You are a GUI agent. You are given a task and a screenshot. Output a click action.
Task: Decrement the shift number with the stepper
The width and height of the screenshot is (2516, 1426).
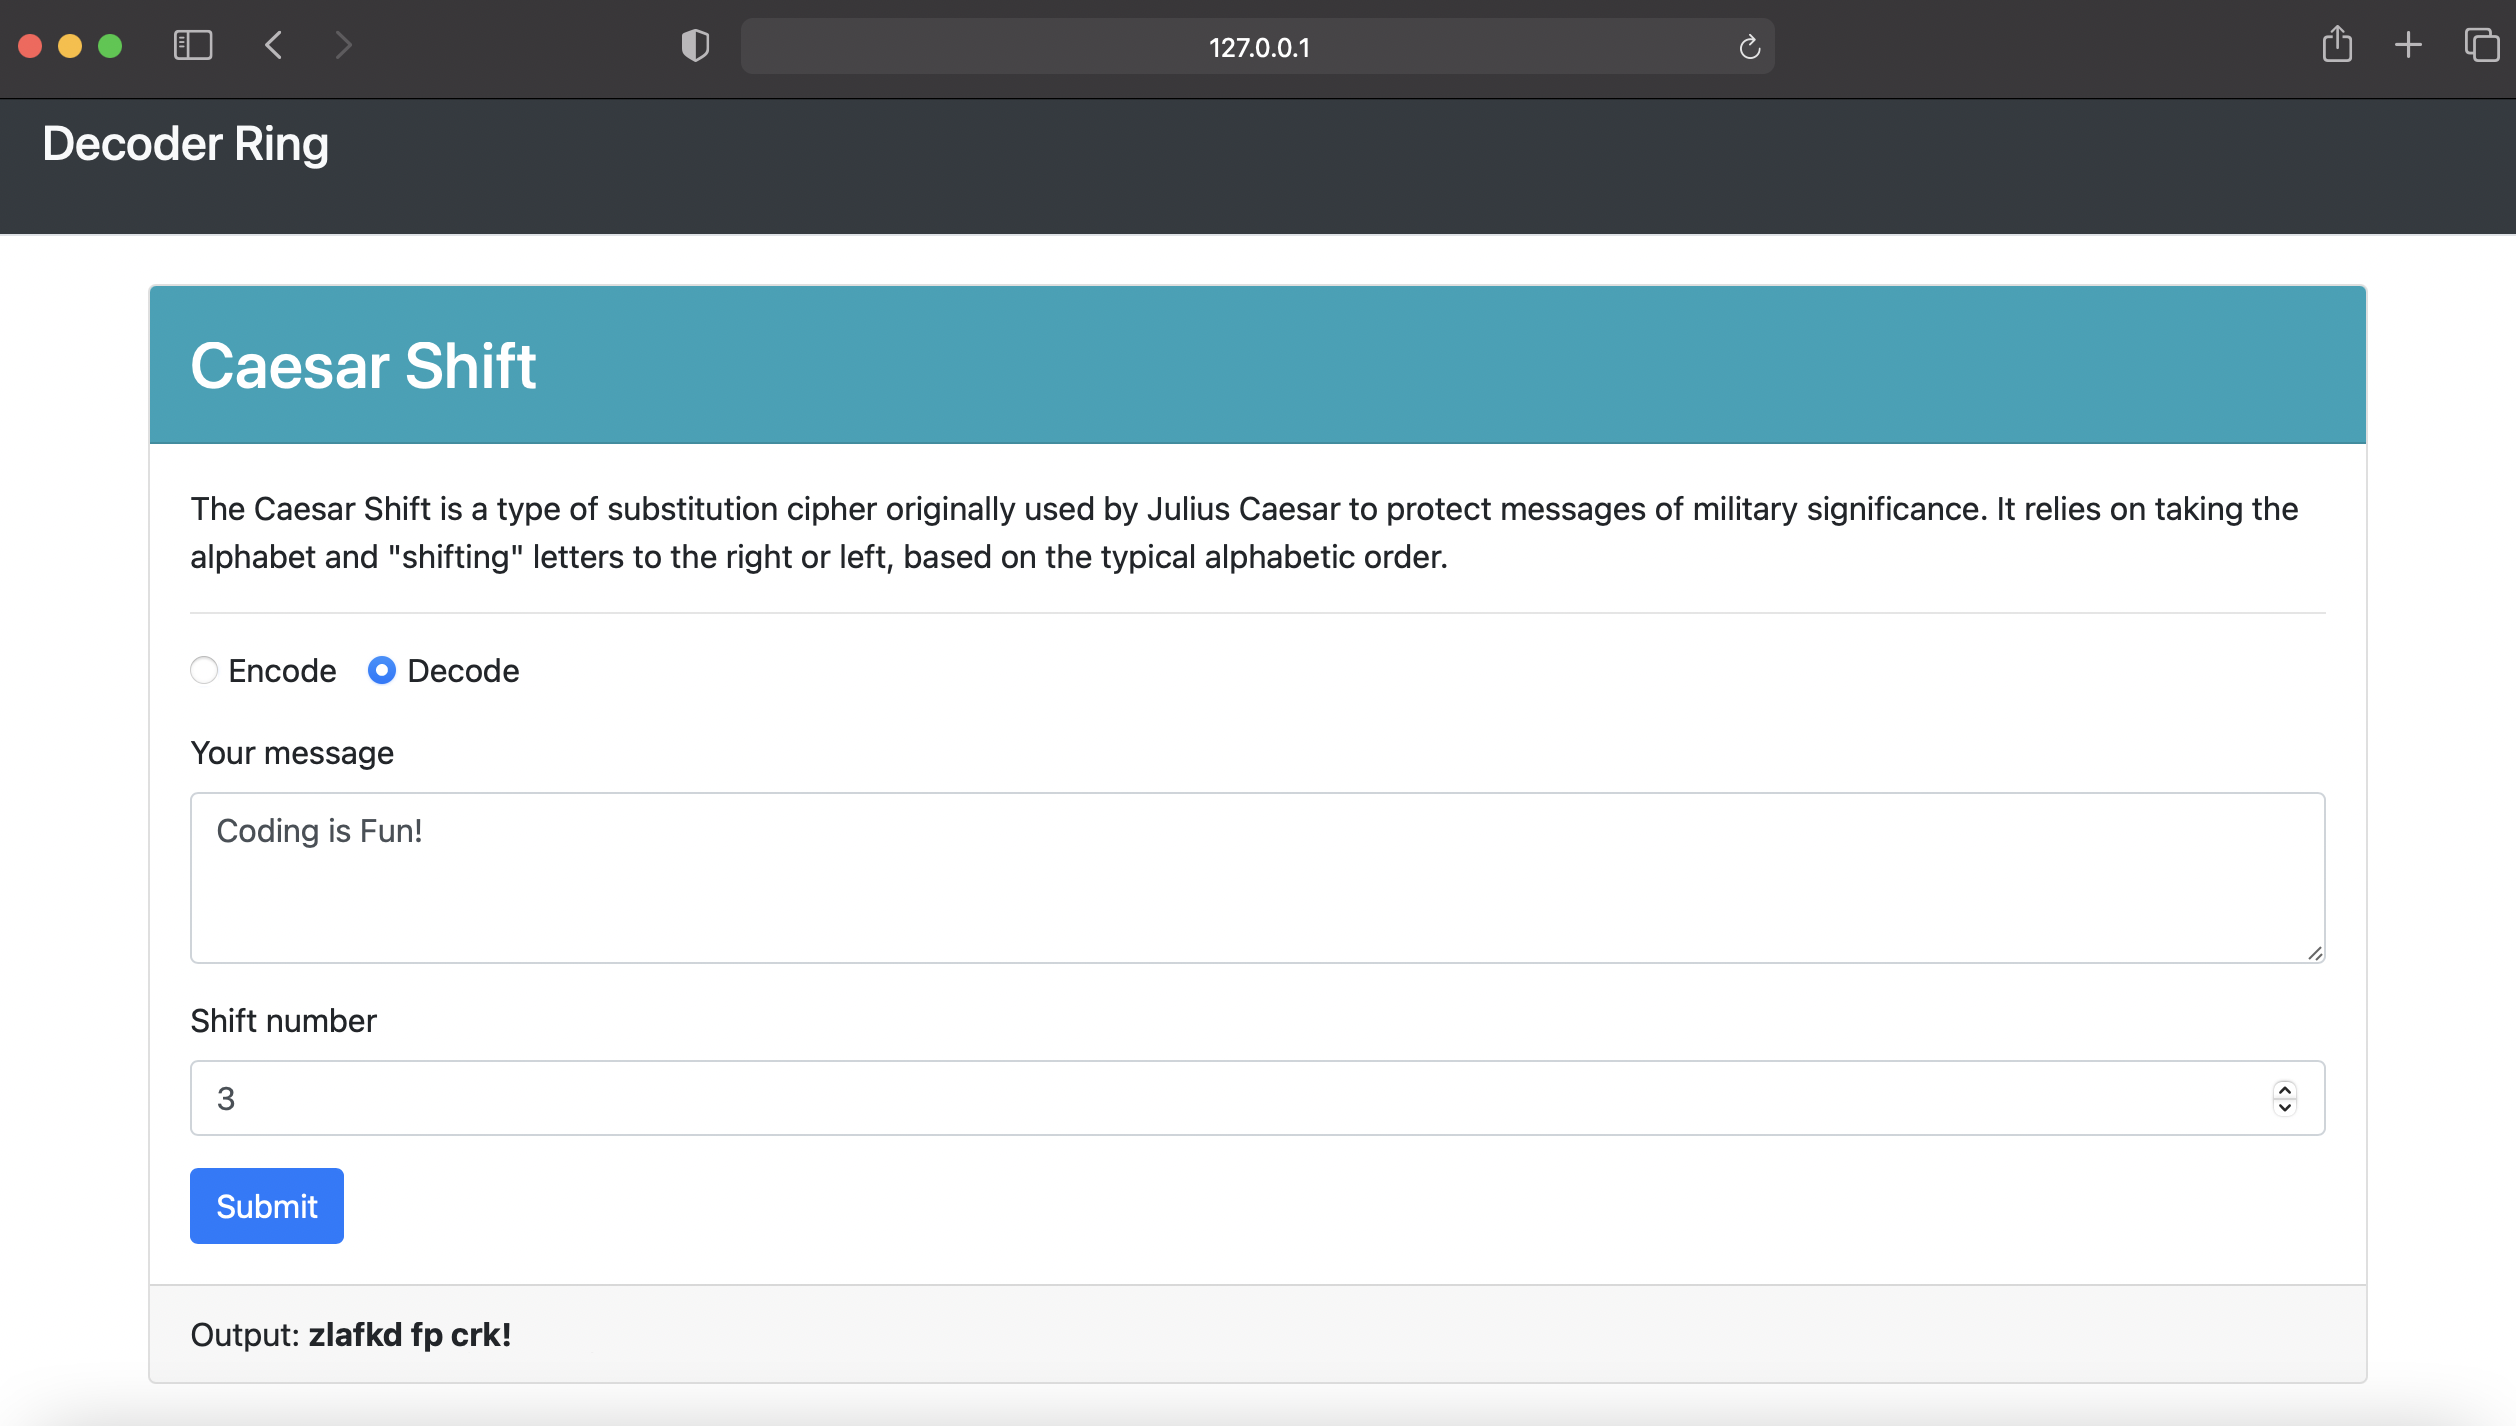(2285, 1107)
